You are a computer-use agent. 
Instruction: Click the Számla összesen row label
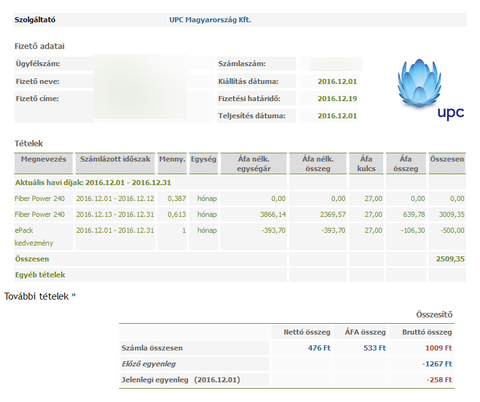pyautogui.click(x=152, y=348)
